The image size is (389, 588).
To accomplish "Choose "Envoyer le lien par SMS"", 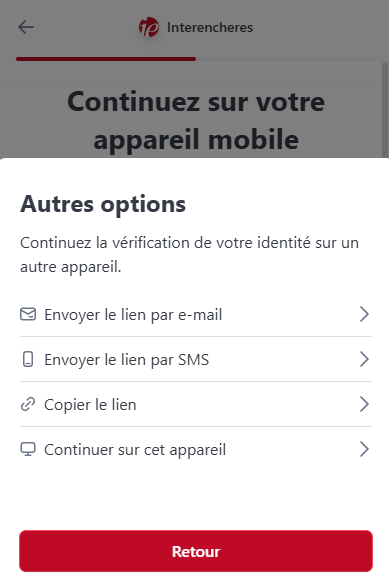I will coord(196,359).
